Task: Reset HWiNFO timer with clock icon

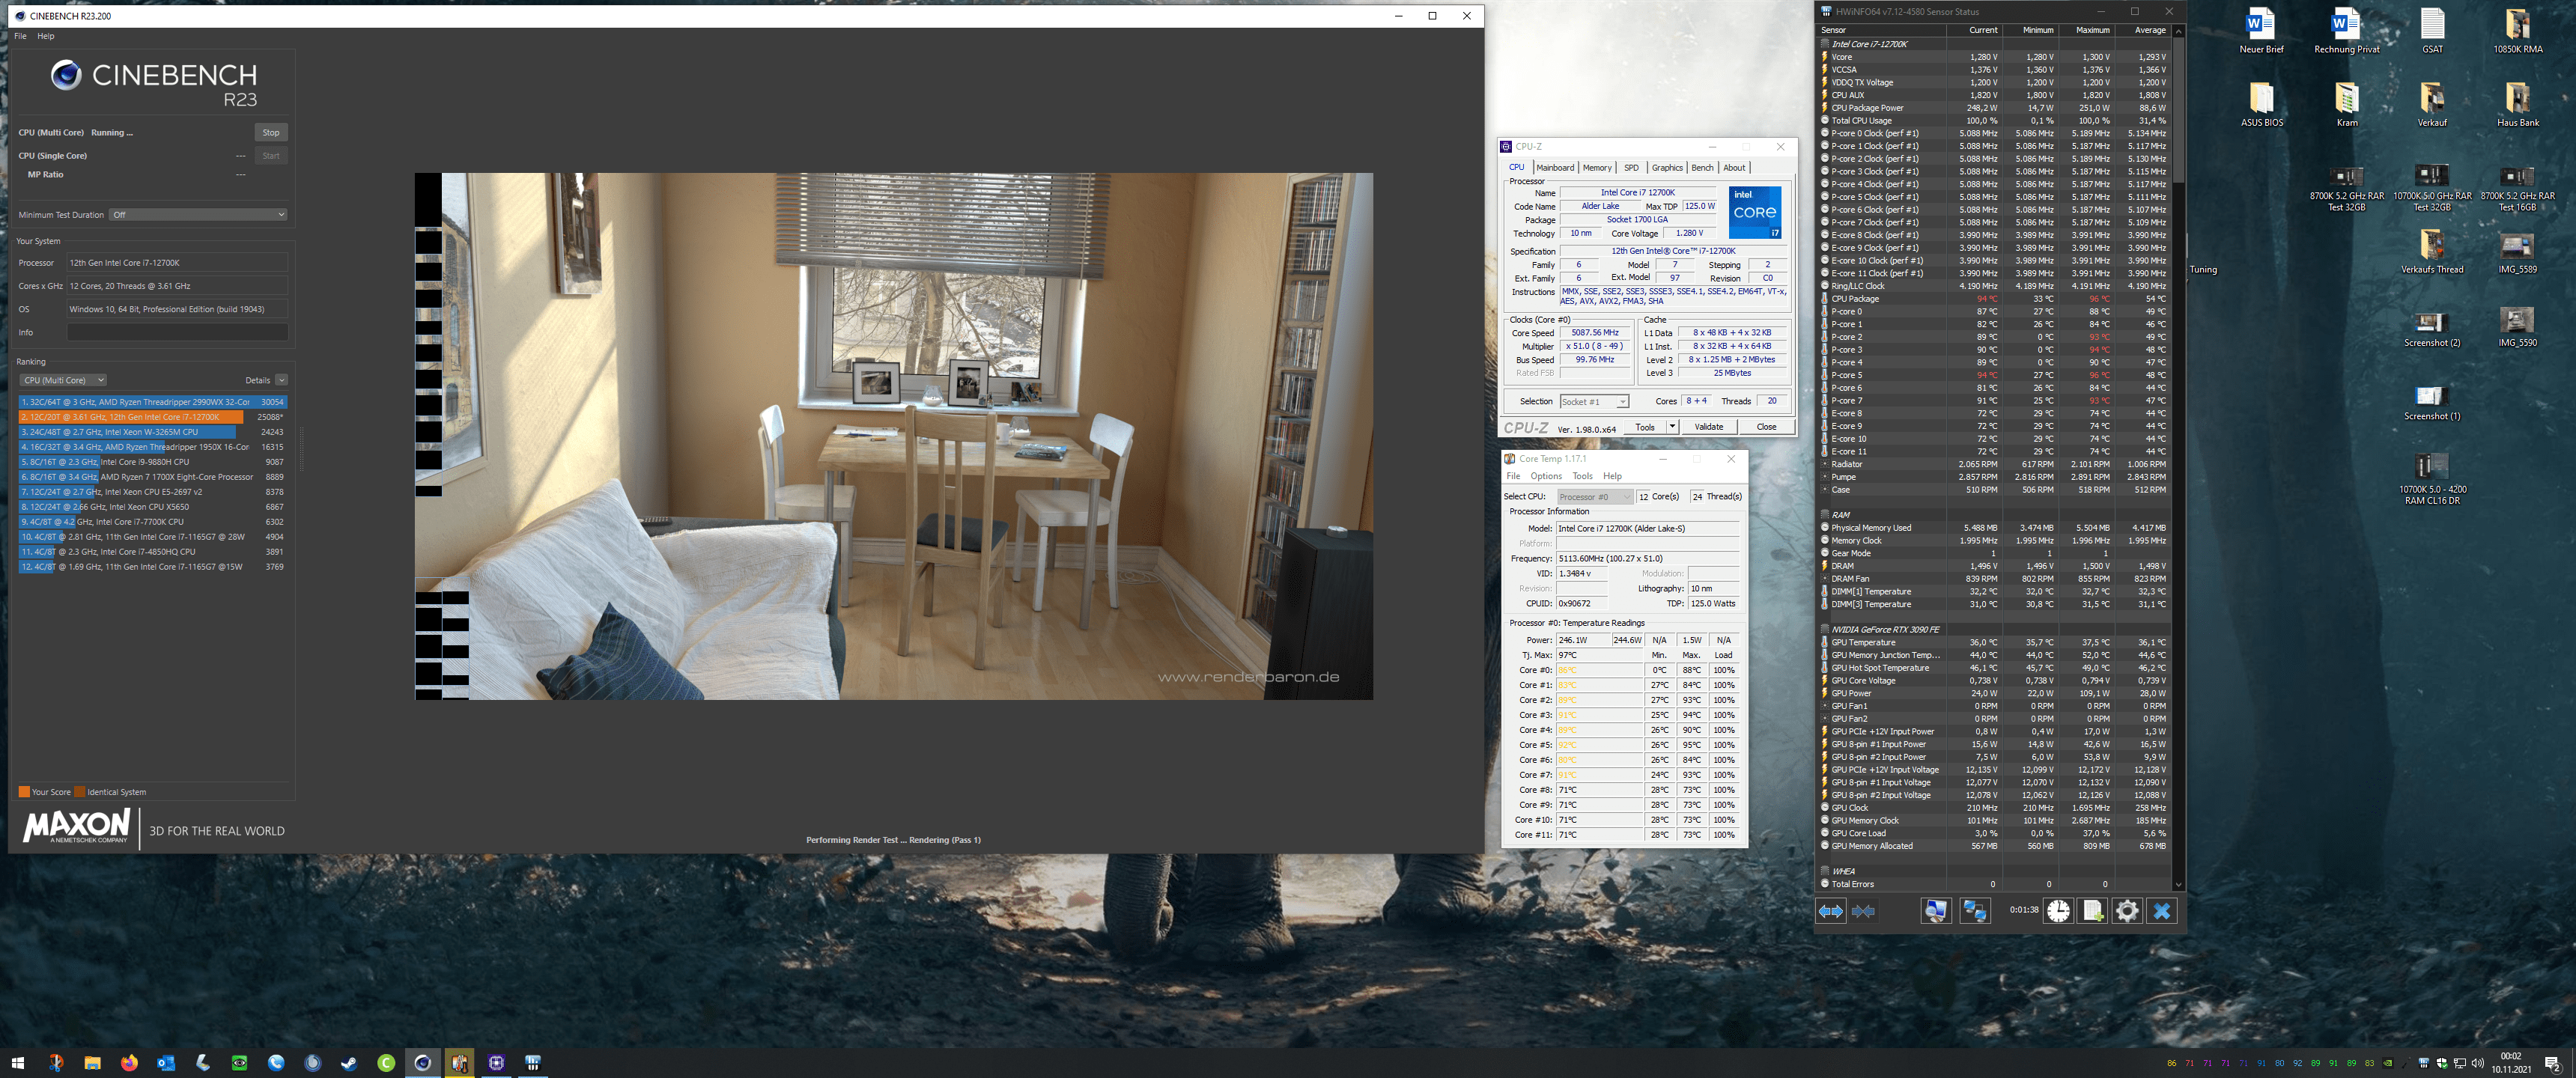Action: click(x=2058, y=910)
